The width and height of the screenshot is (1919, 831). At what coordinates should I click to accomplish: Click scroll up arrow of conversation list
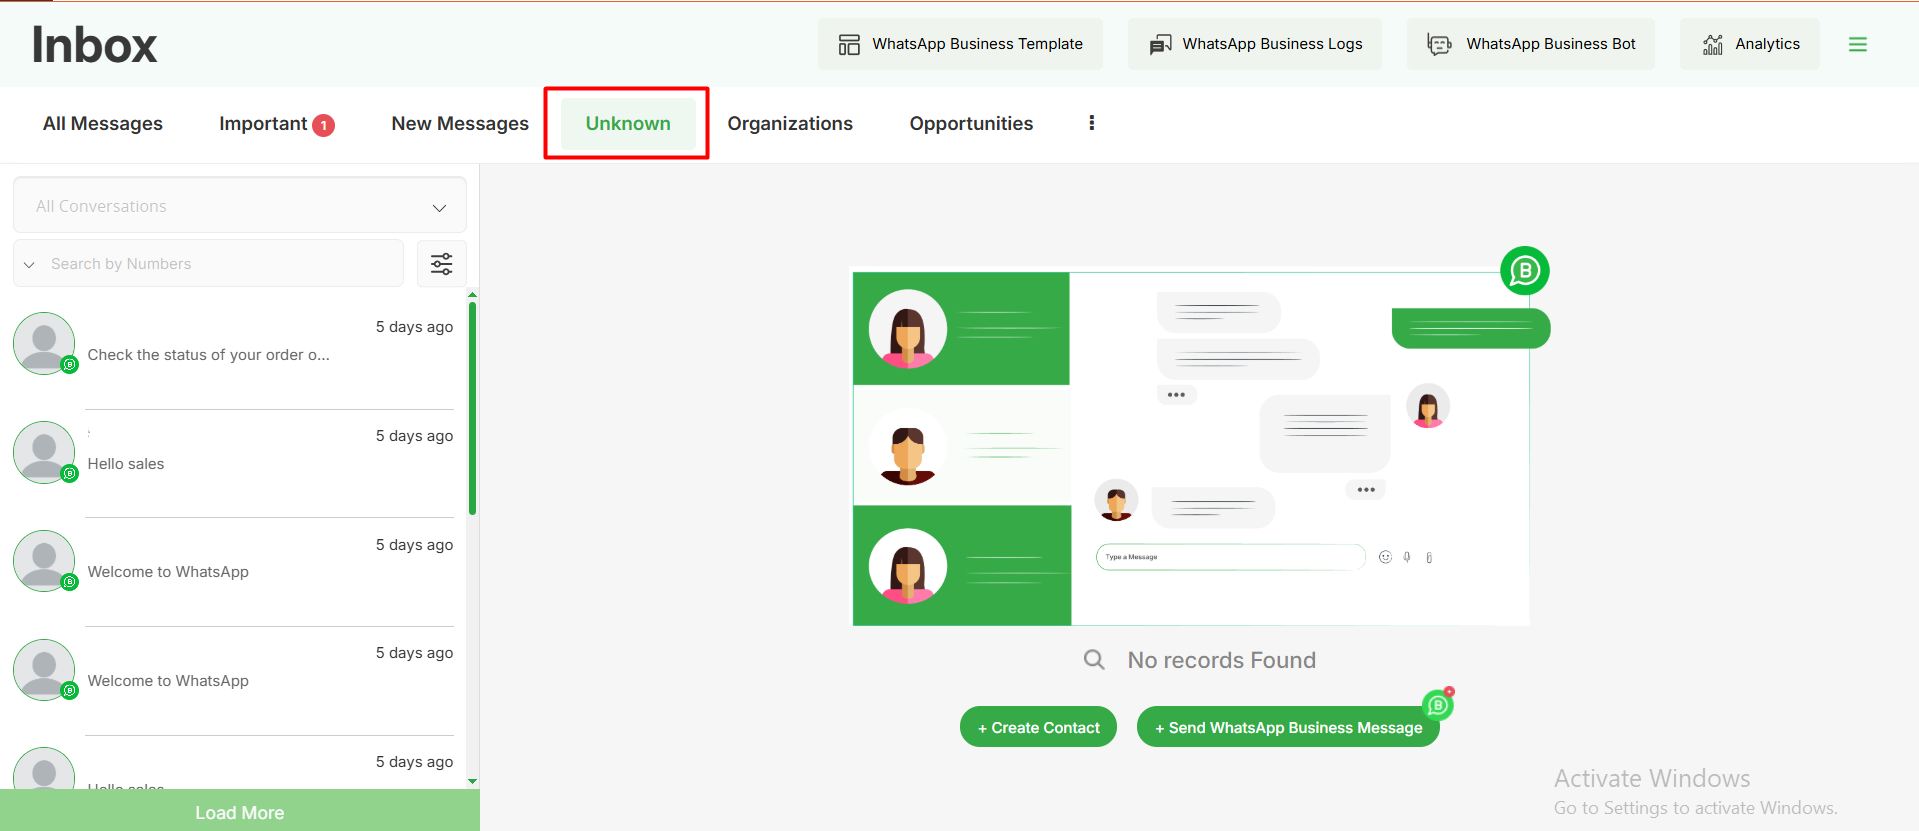click(x=472, y=295)
